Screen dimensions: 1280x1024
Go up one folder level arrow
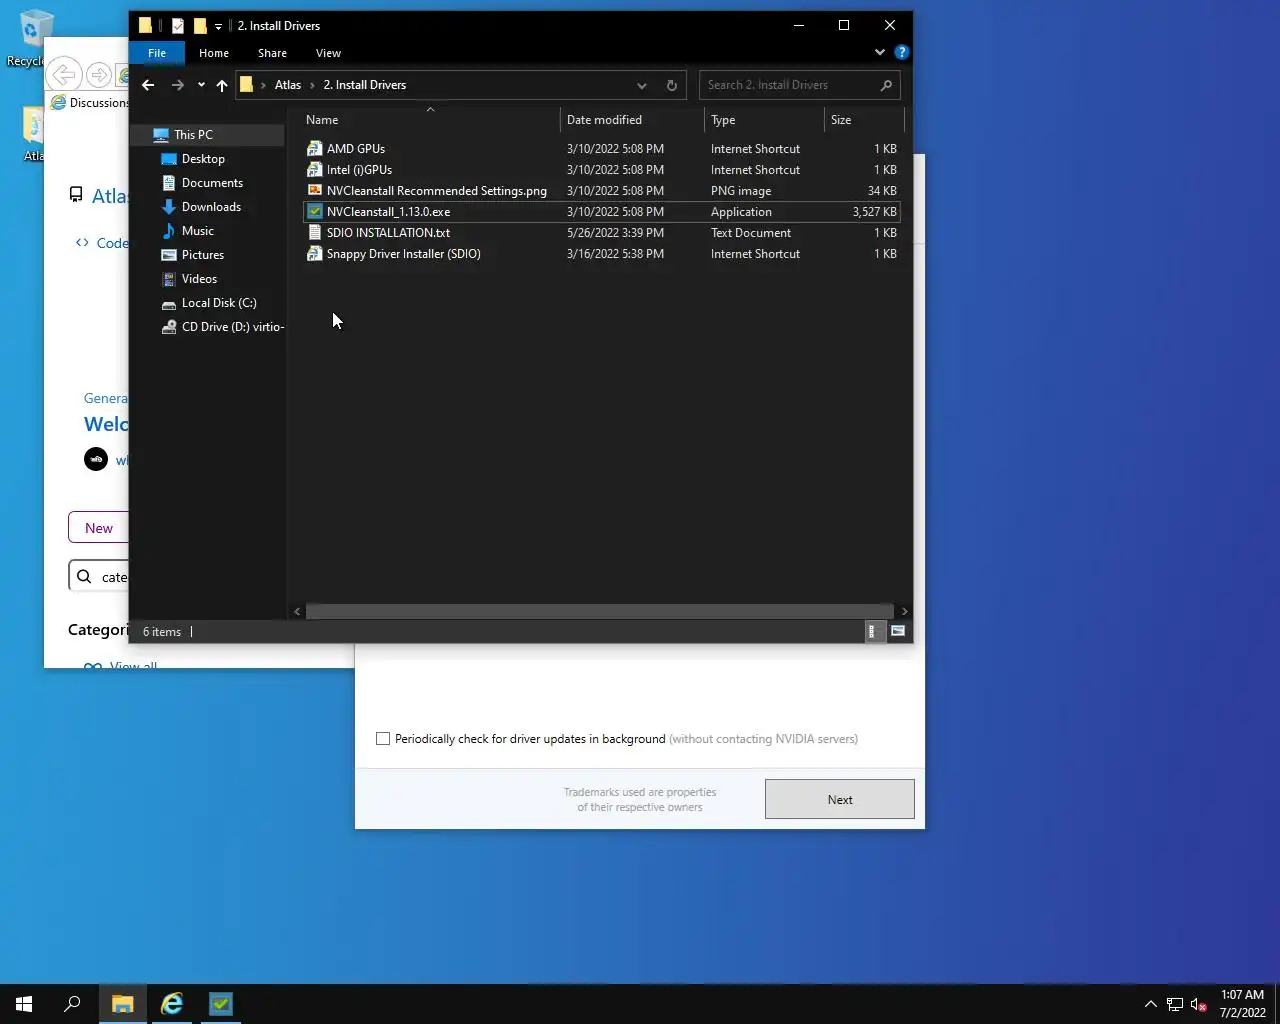coord(222,85)
